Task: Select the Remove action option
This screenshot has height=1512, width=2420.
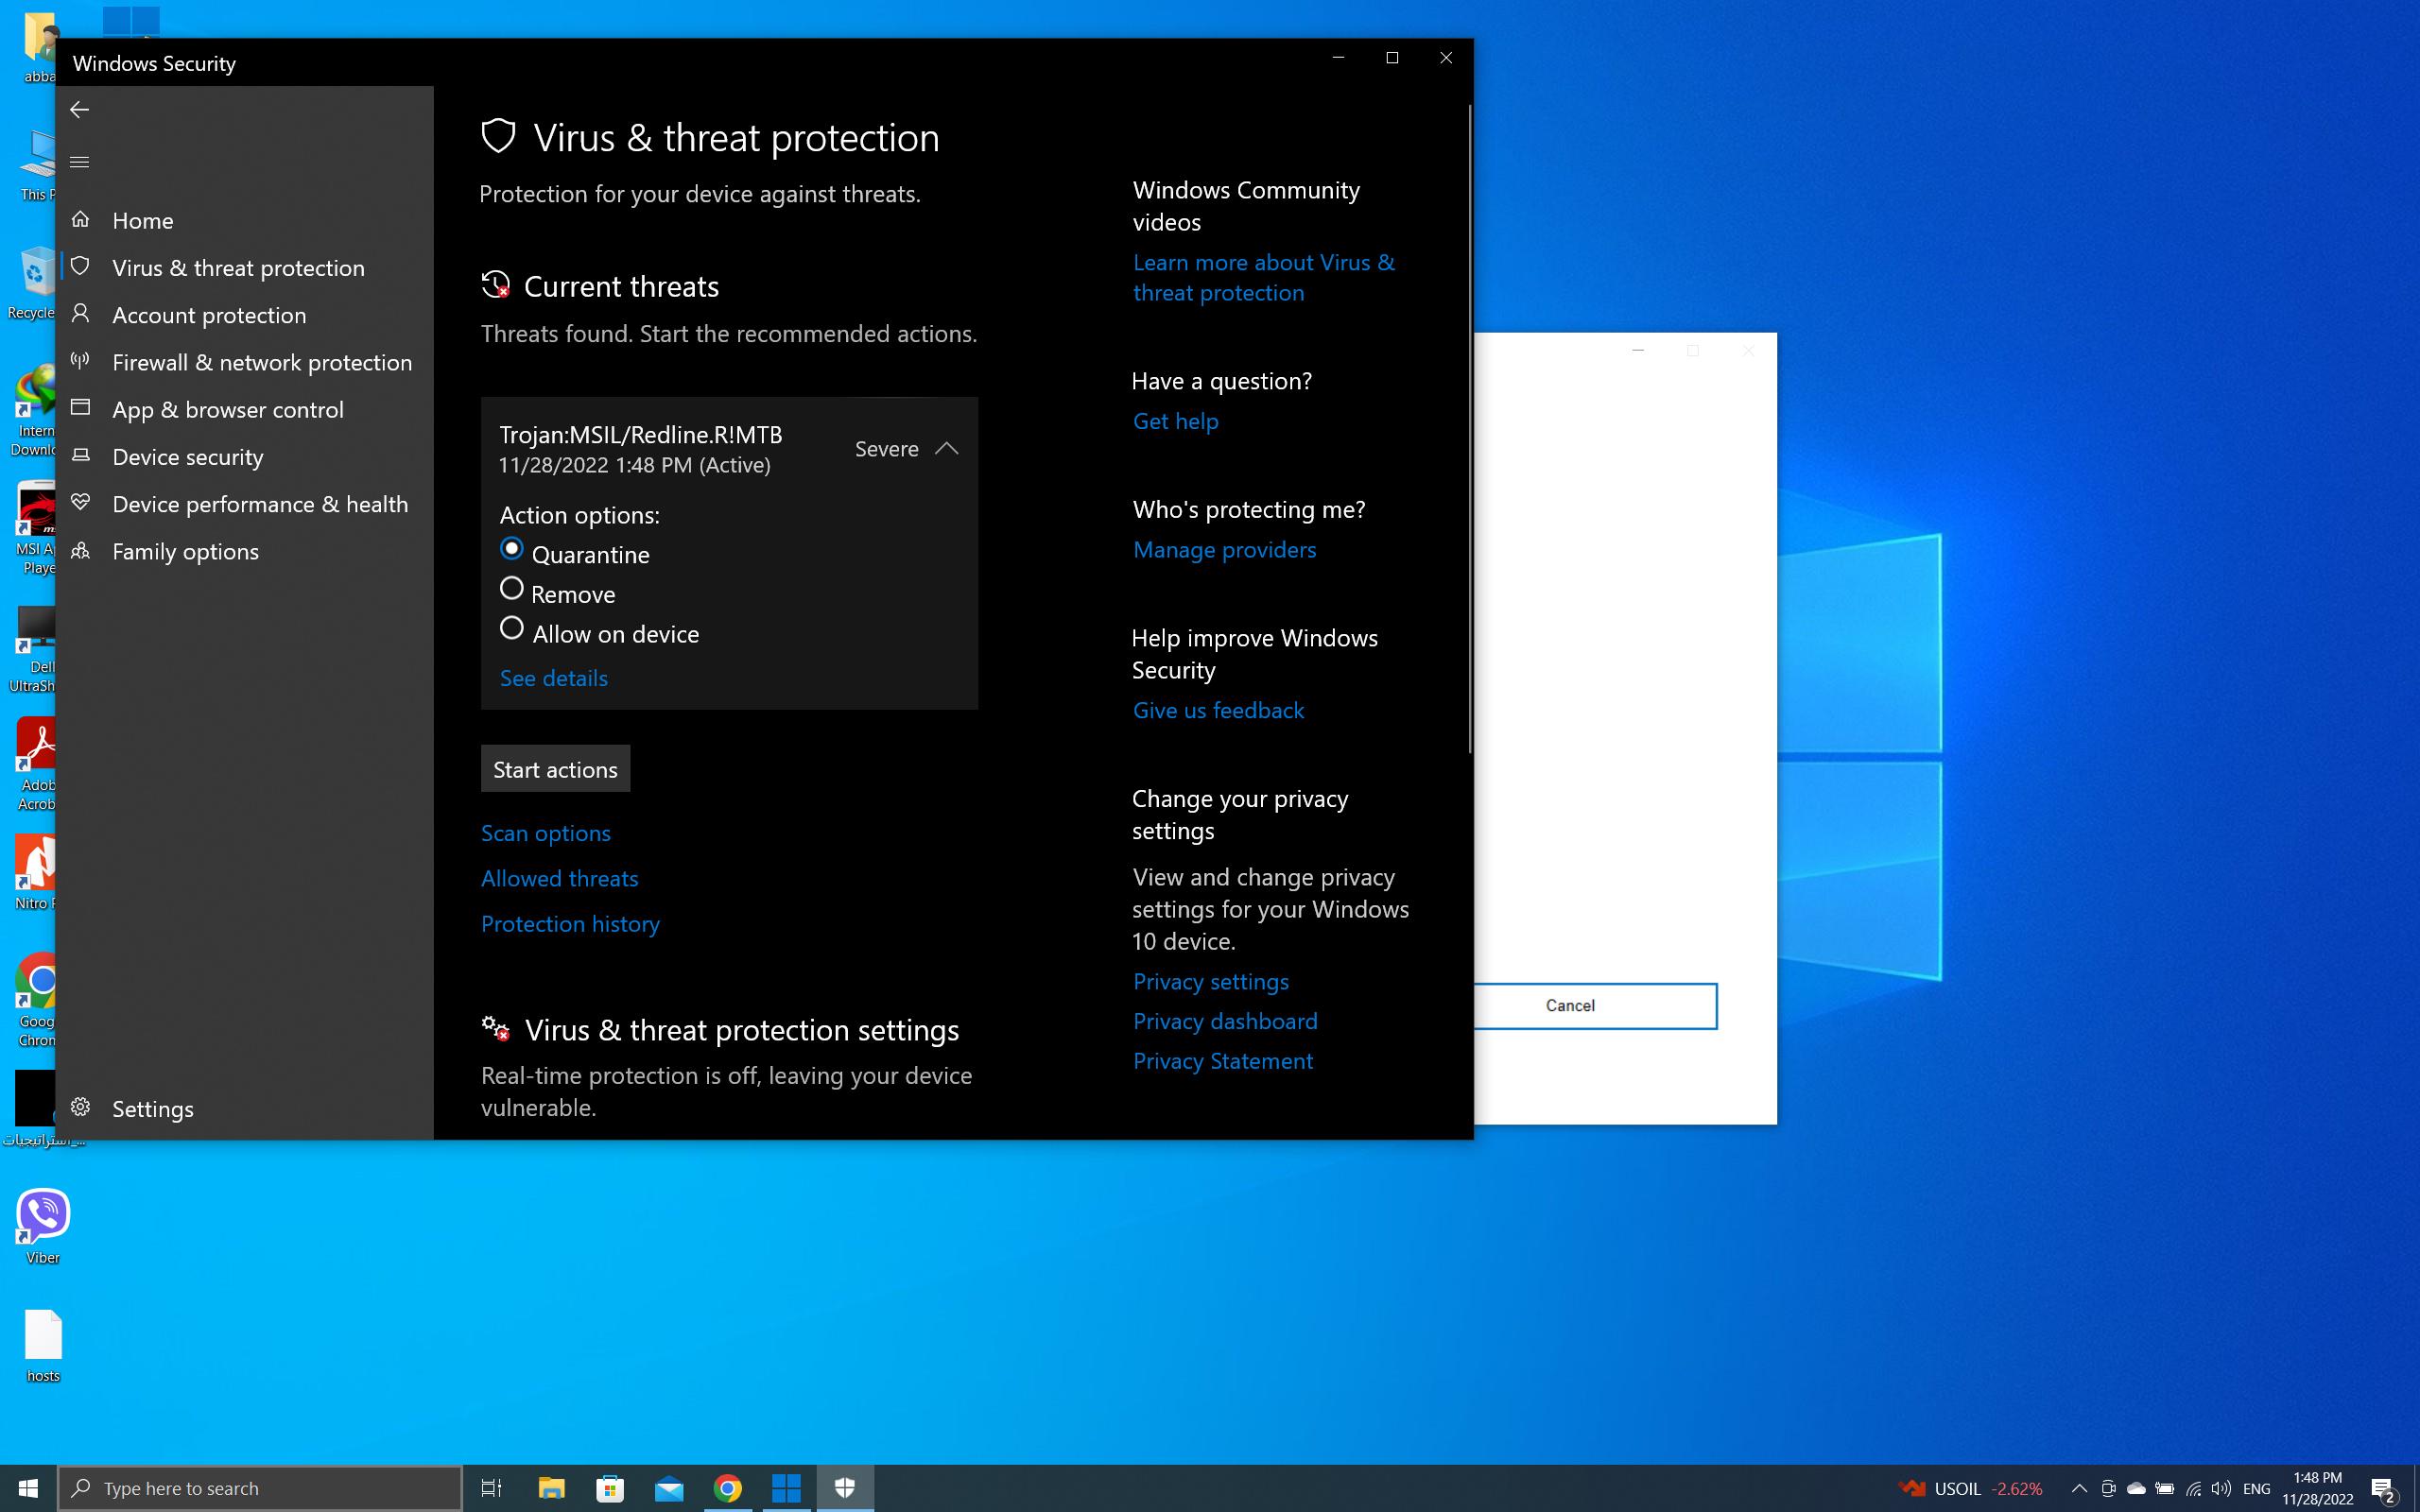Action: pos(512,589)
